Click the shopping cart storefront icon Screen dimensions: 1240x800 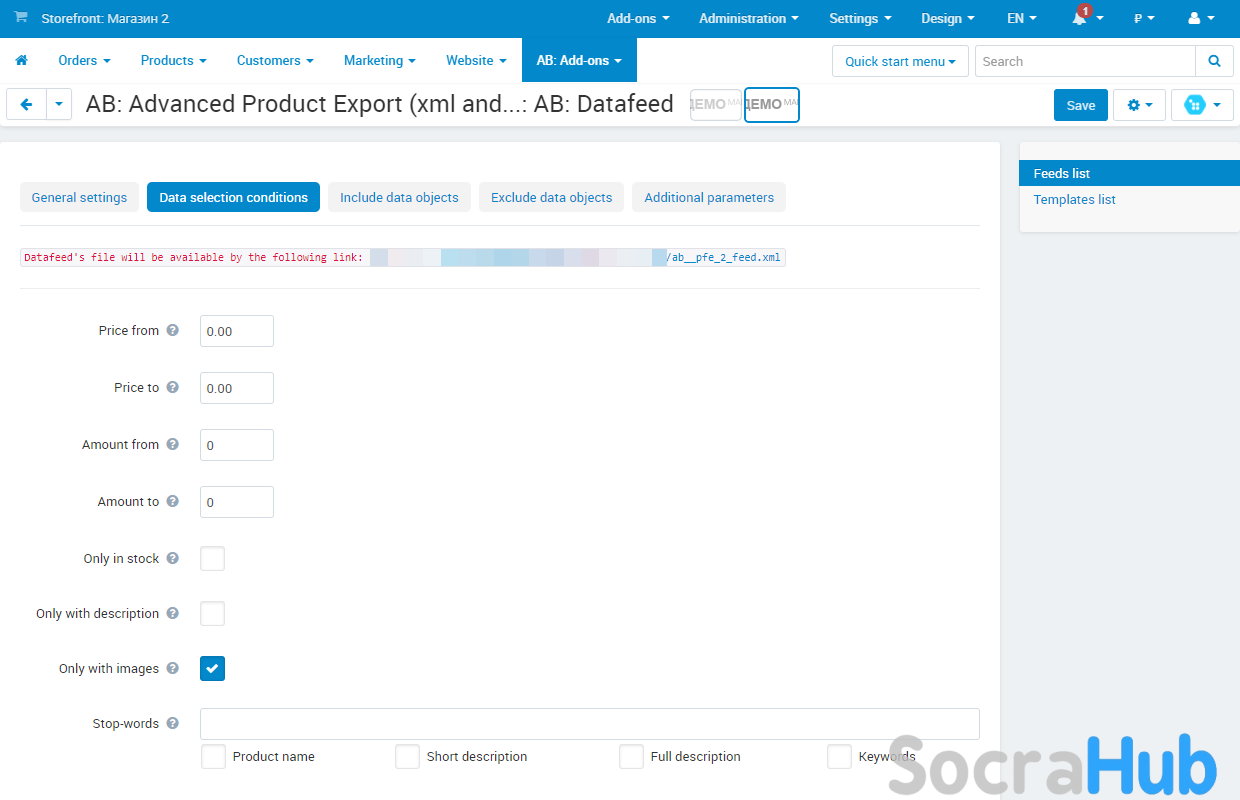coord(21,18)
